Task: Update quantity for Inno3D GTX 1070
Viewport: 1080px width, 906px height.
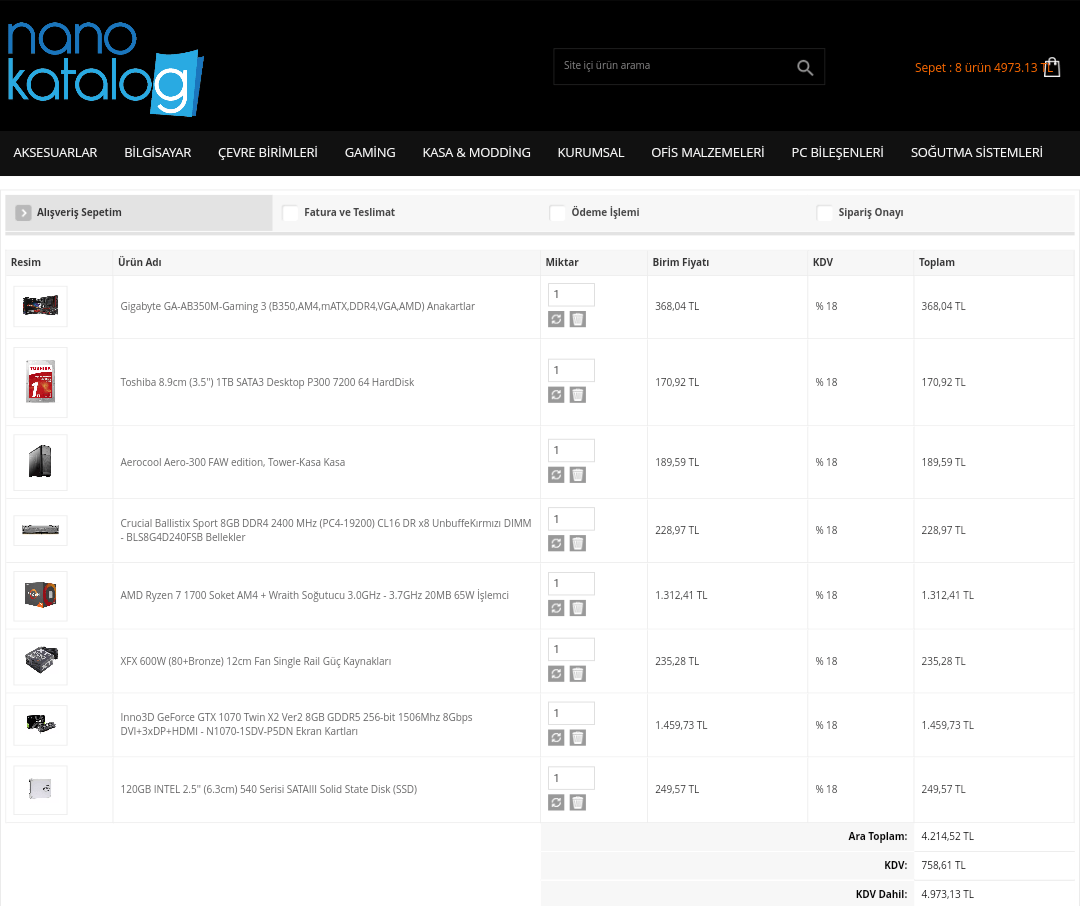Action: tap(557, 738)
